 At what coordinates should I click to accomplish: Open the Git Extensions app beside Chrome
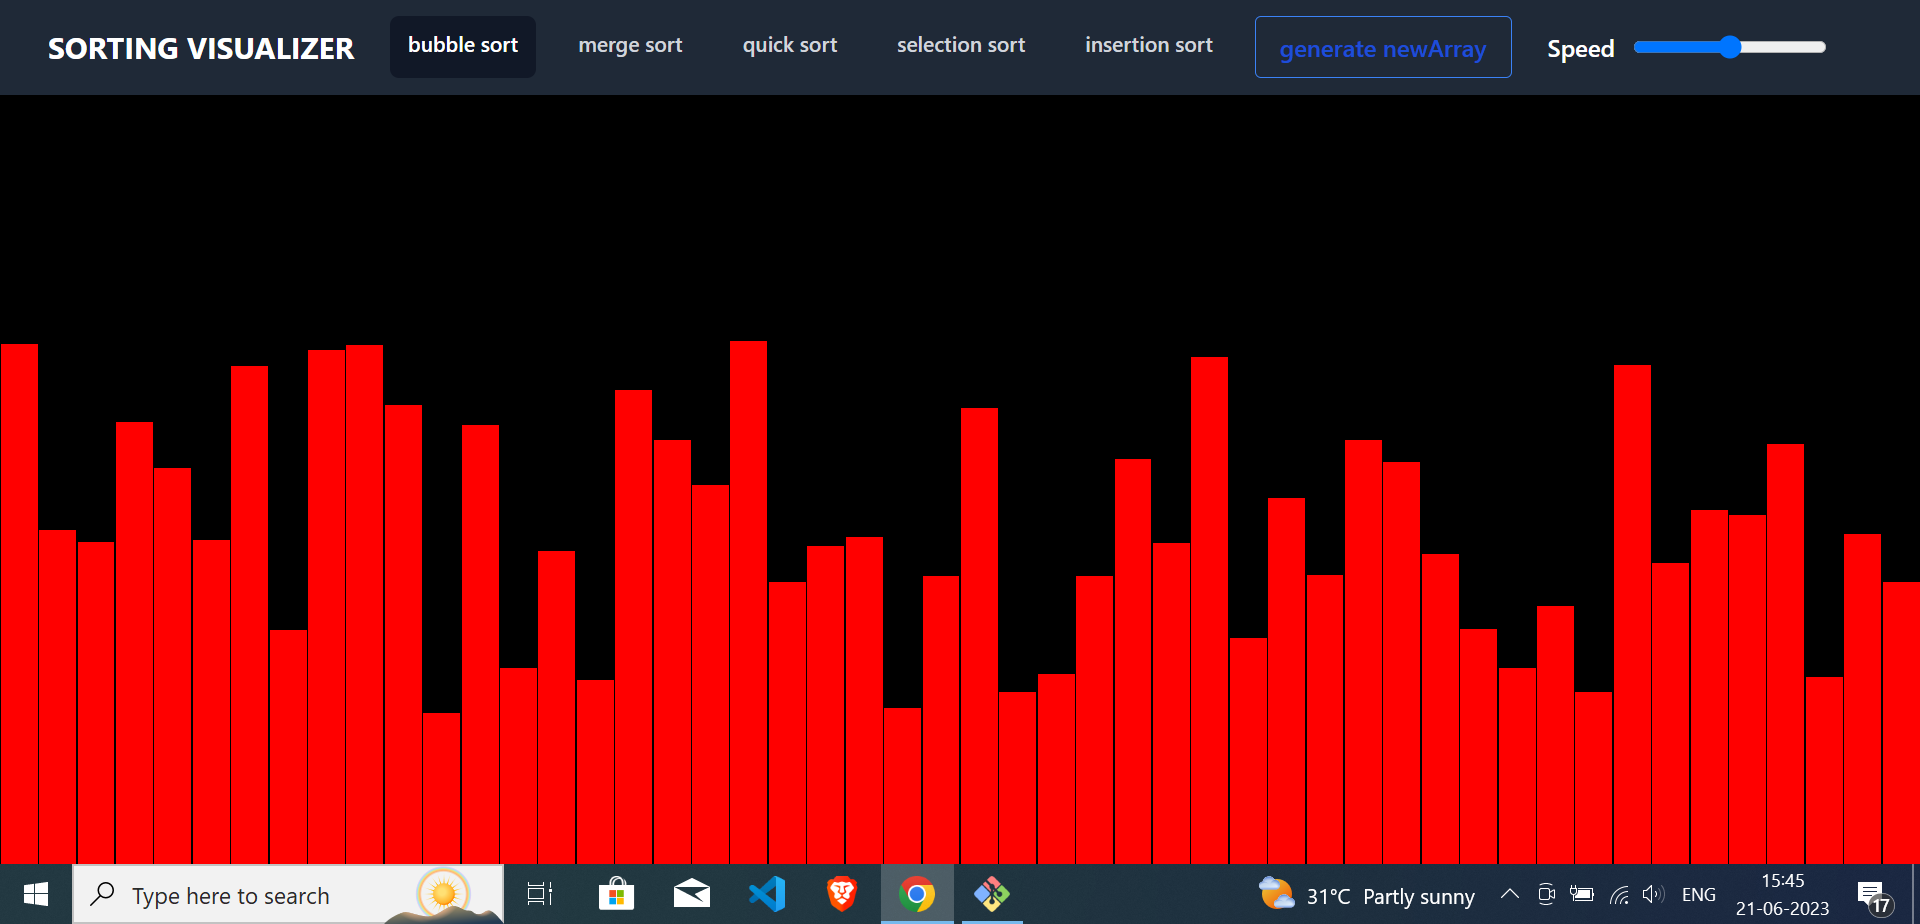991,894
